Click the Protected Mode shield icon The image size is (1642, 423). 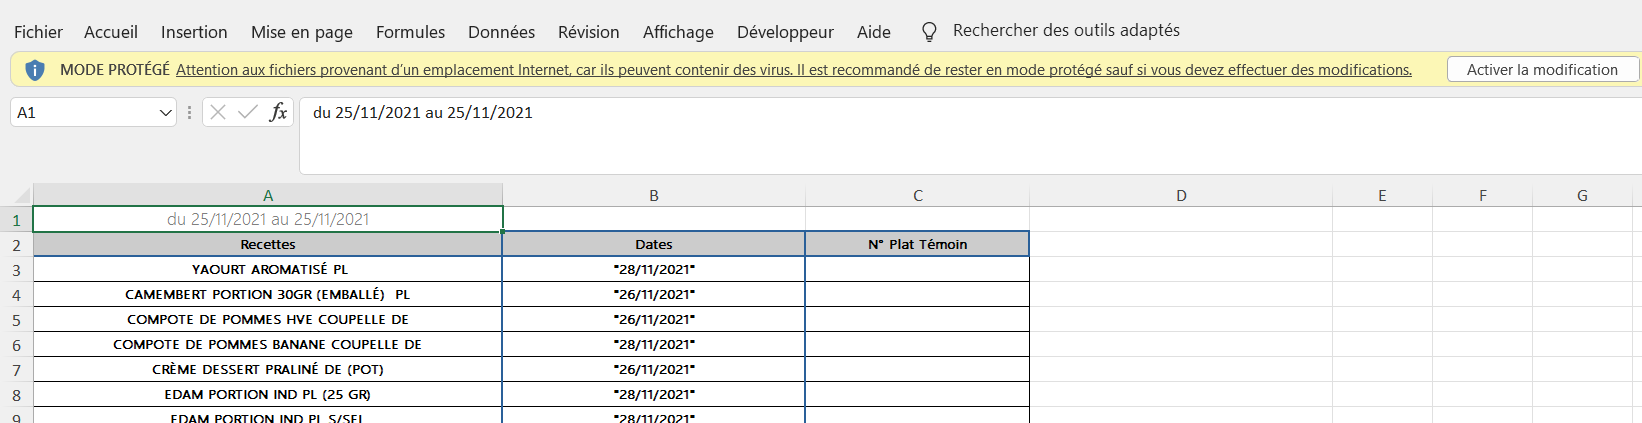point(35,70)
